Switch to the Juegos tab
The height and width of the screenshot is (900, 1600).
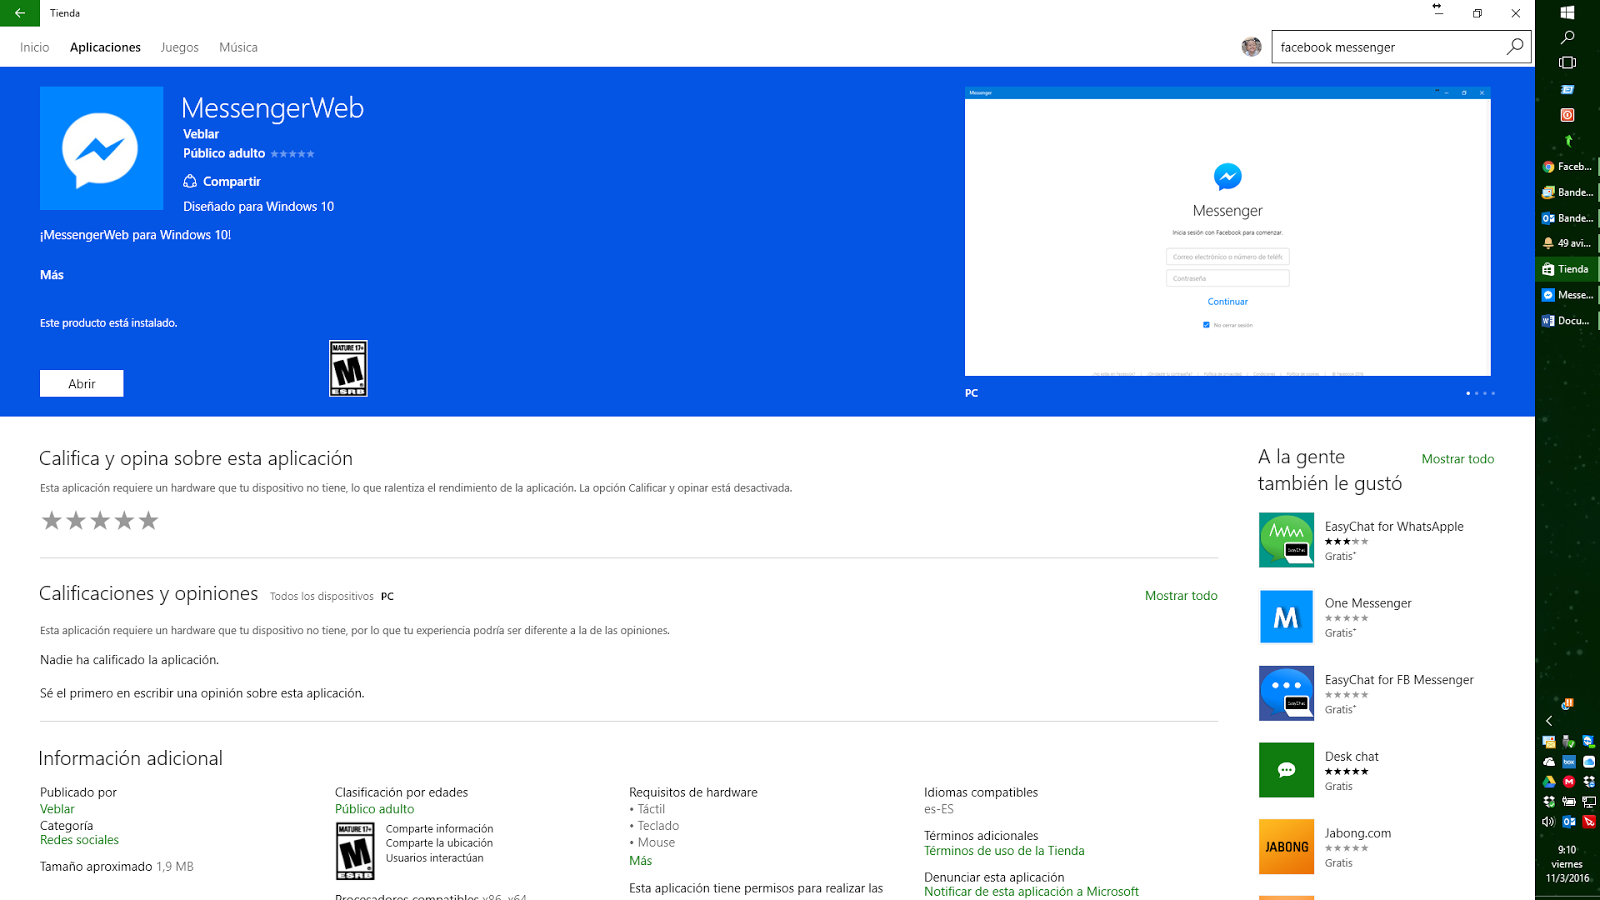point(179,47)
